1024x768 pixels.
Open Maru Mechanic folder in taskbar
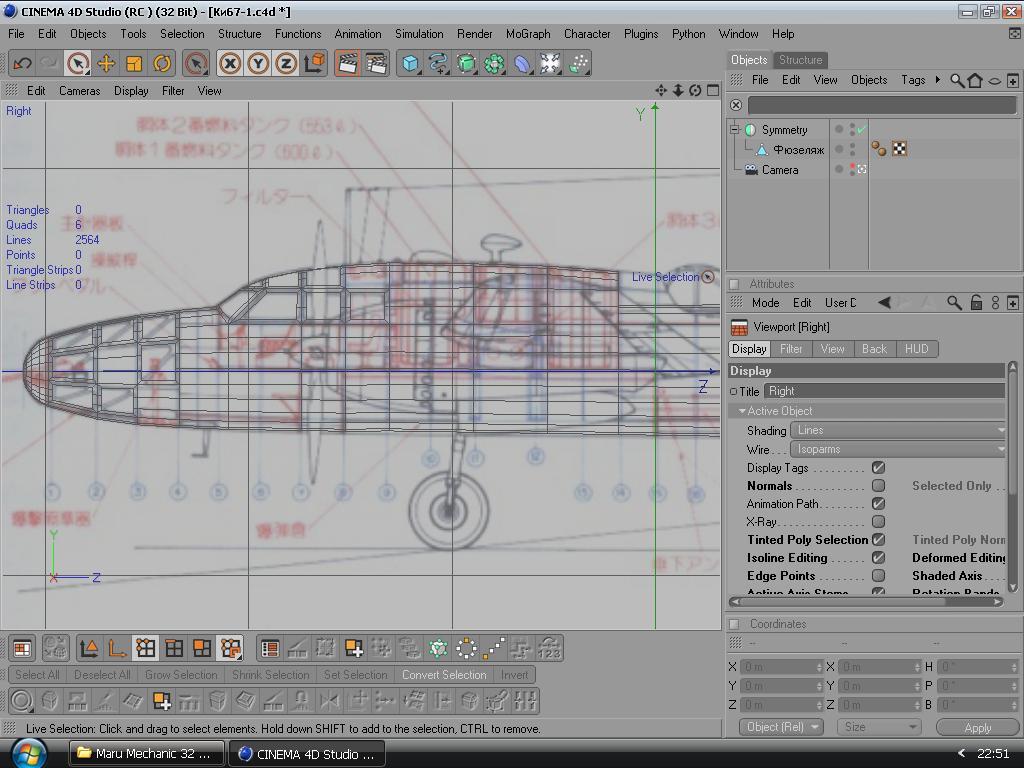147,754
